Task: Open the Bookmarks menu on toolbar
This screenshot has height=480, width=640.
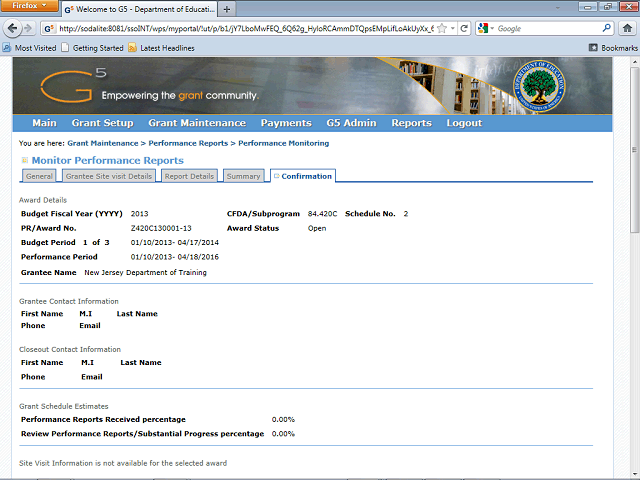Action: tap(613, 48)
